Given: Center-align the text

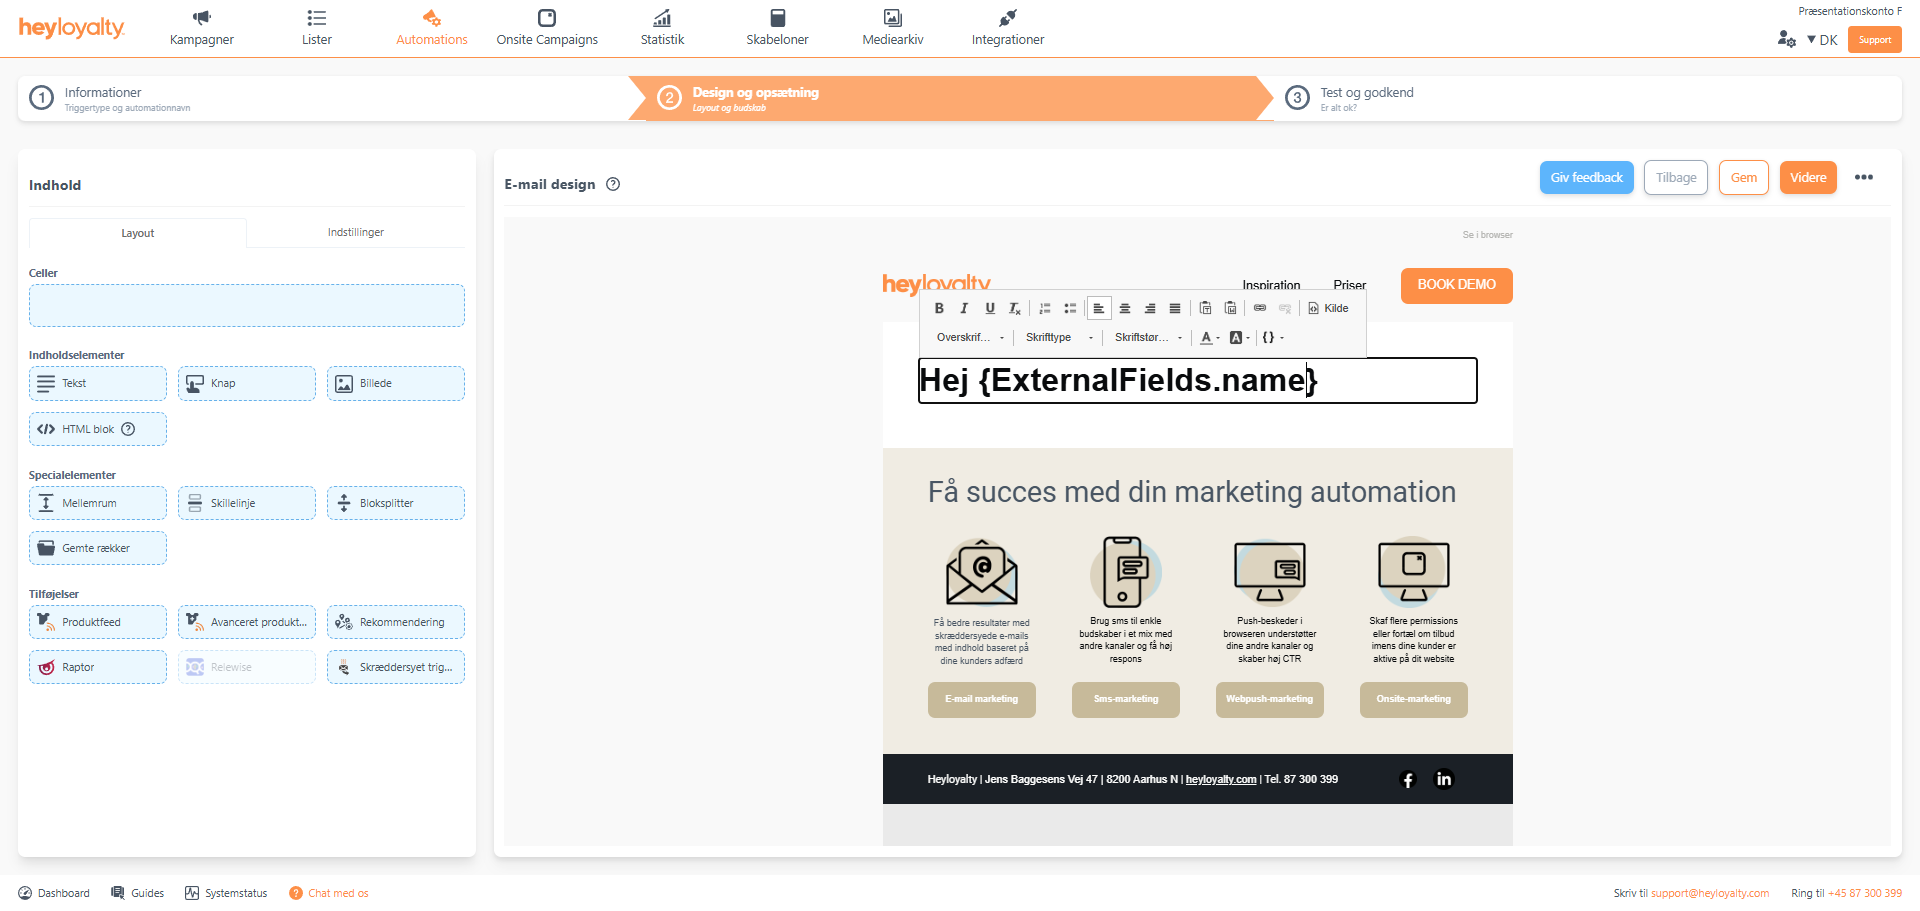Looking at the screenshot, I should coord(1125,308).
